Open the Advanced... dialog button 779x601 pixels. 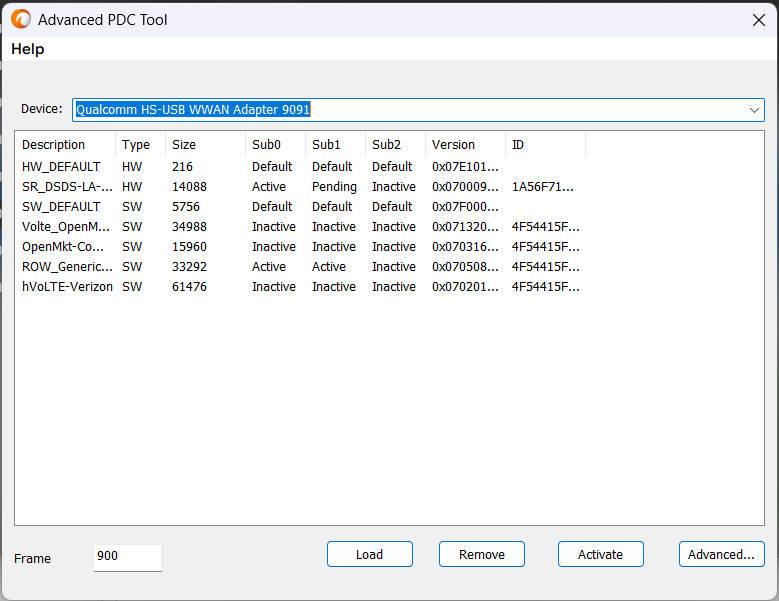721,554
